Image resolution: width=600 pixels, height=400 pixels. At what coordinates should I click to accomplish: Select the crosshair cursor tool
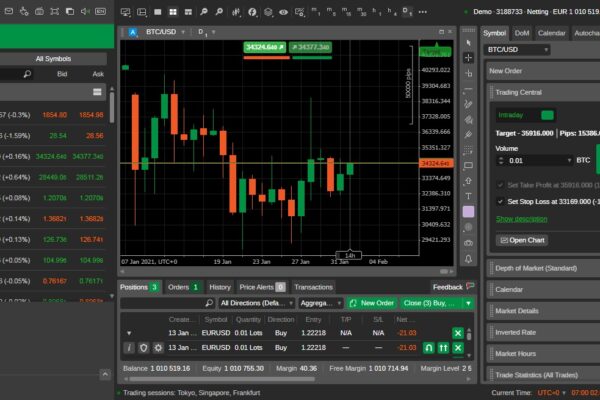point(468,58)
